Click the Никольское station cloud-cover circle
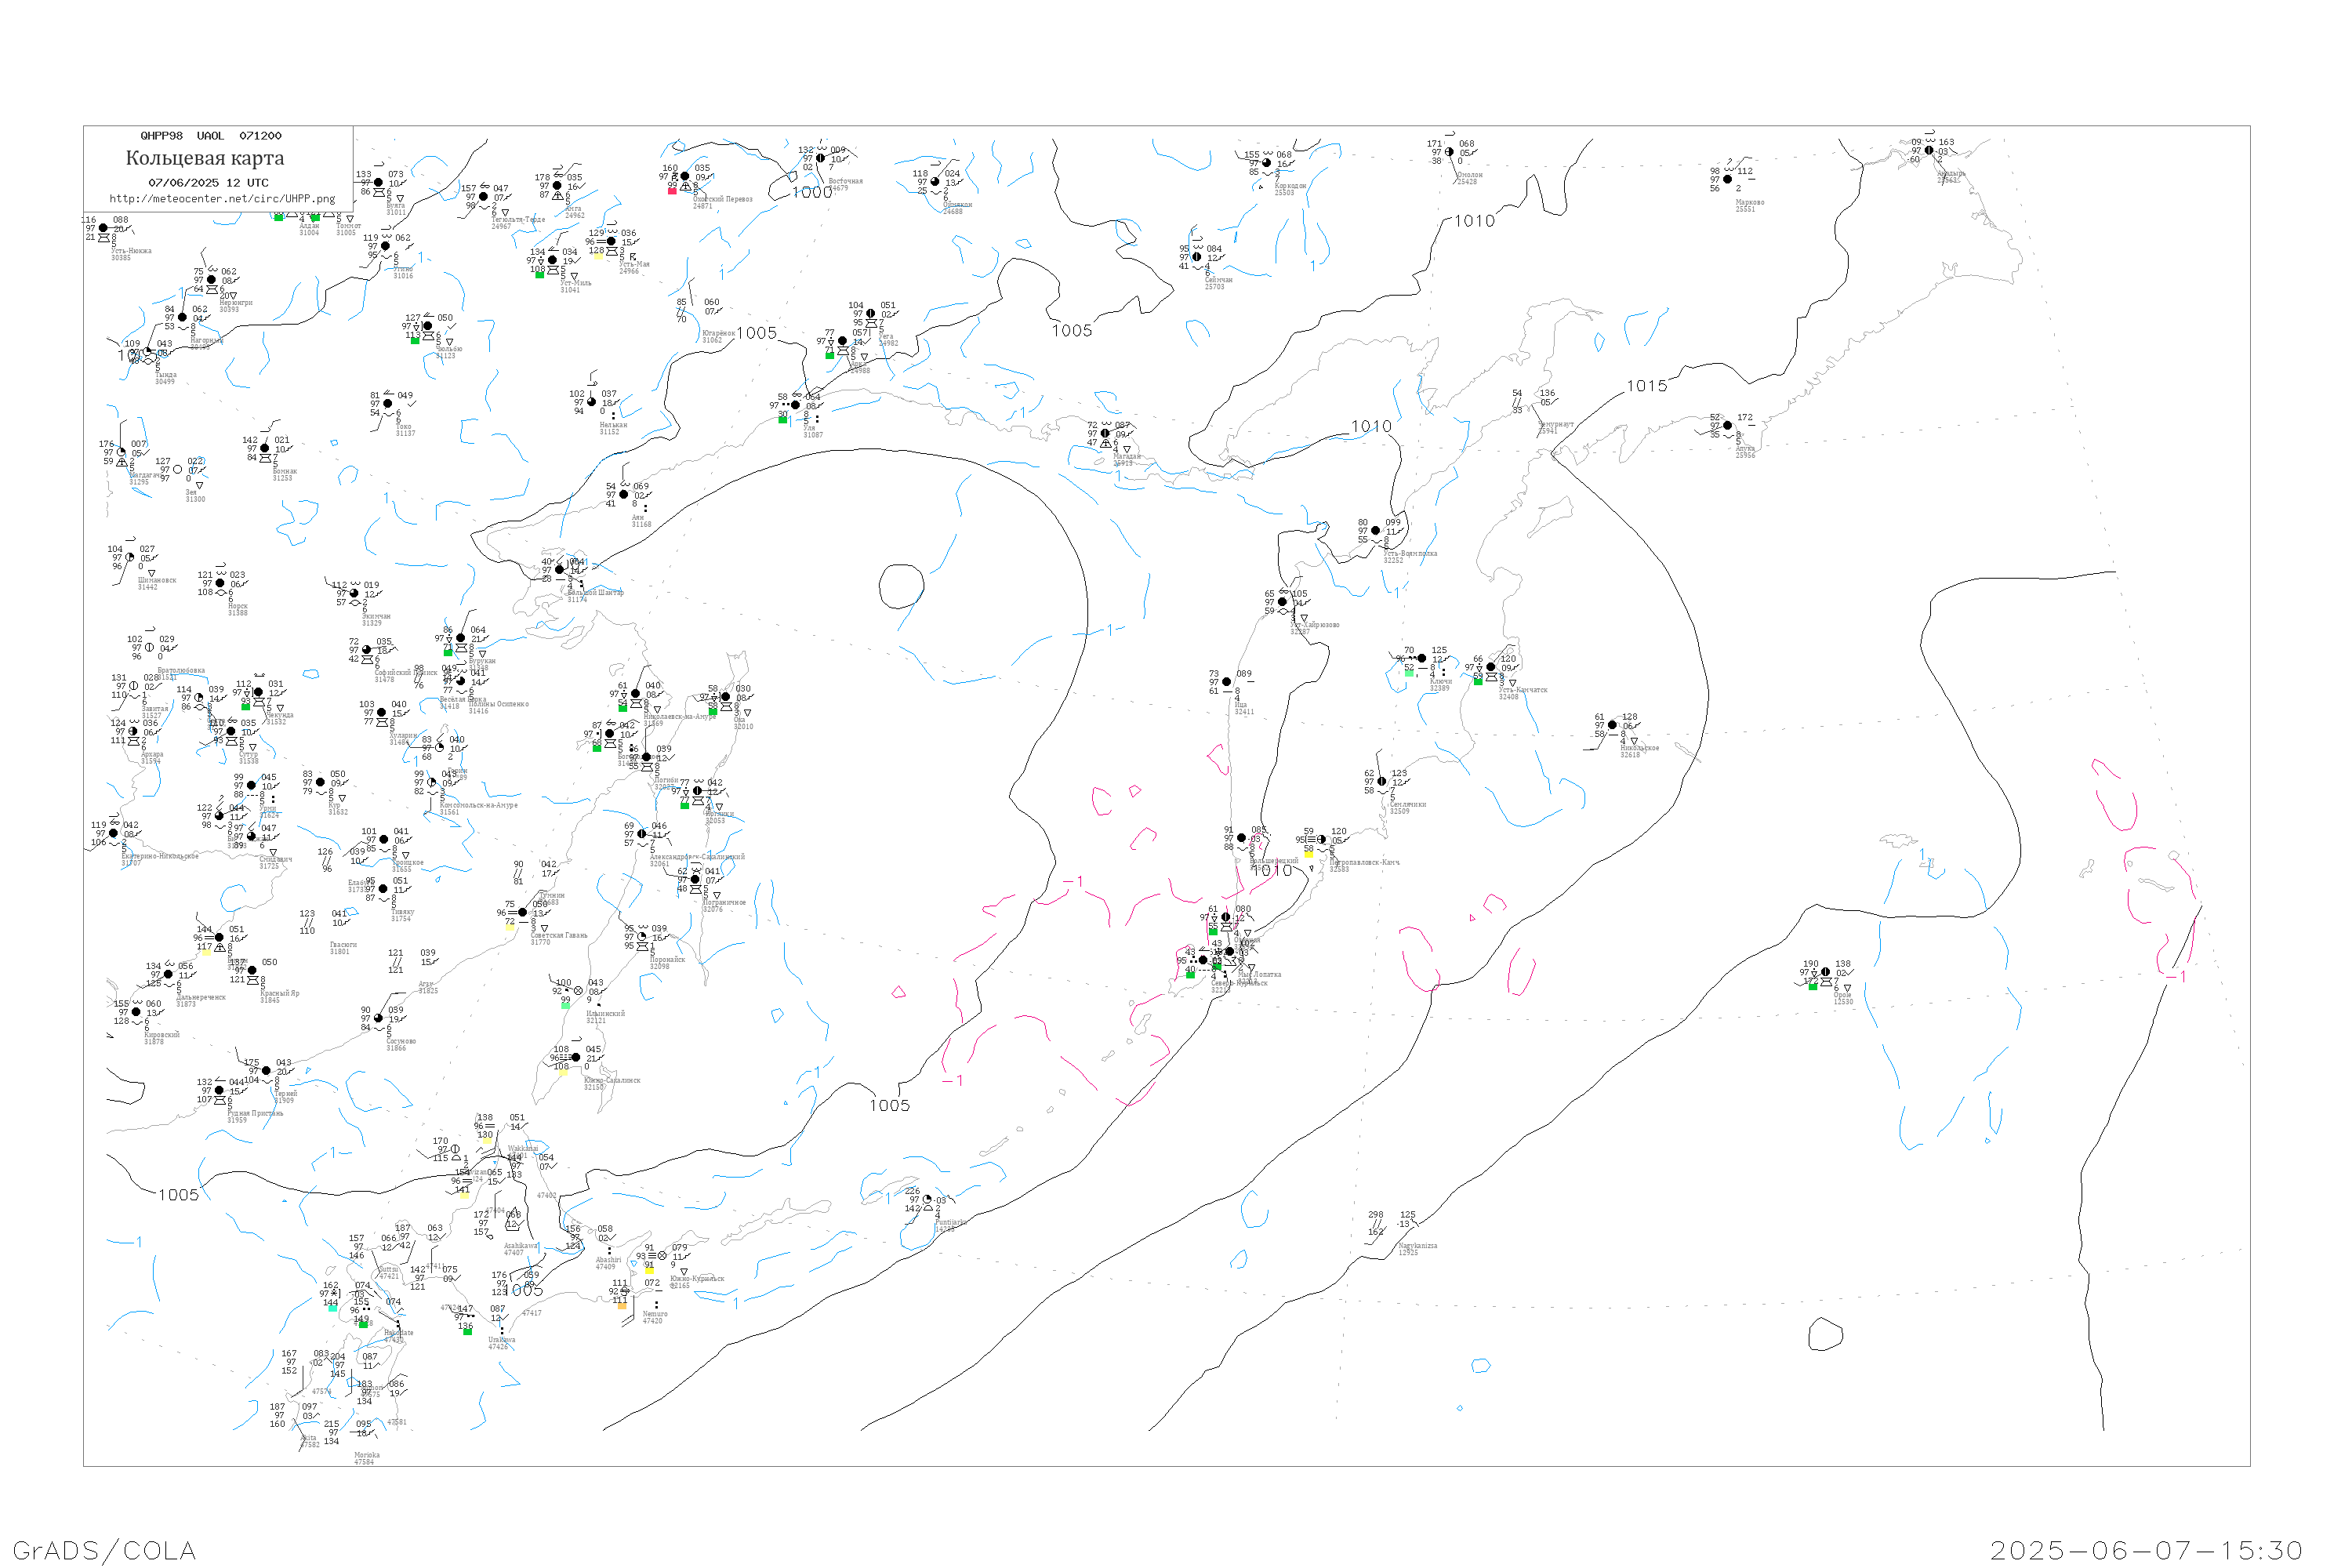This screenshot has height=1568, width=2352. pyautogui.click(x=1612, y=725)
